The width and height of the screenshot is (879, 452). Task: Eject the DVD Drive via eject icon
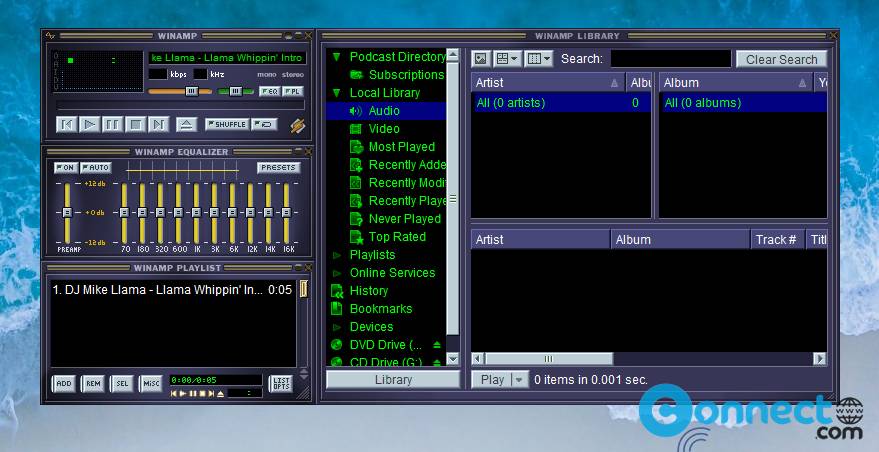click(437, 344)
